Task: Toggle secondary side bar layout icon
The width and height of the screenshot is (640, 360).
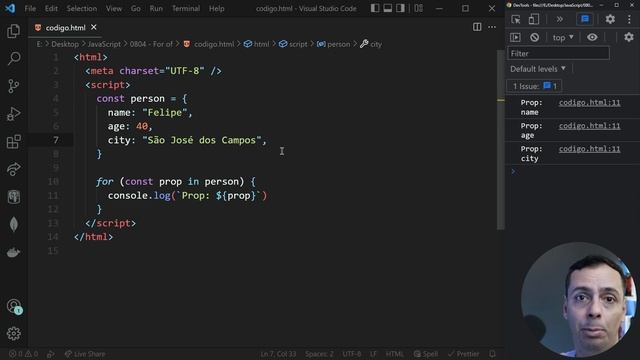Action: pos(400,8)
